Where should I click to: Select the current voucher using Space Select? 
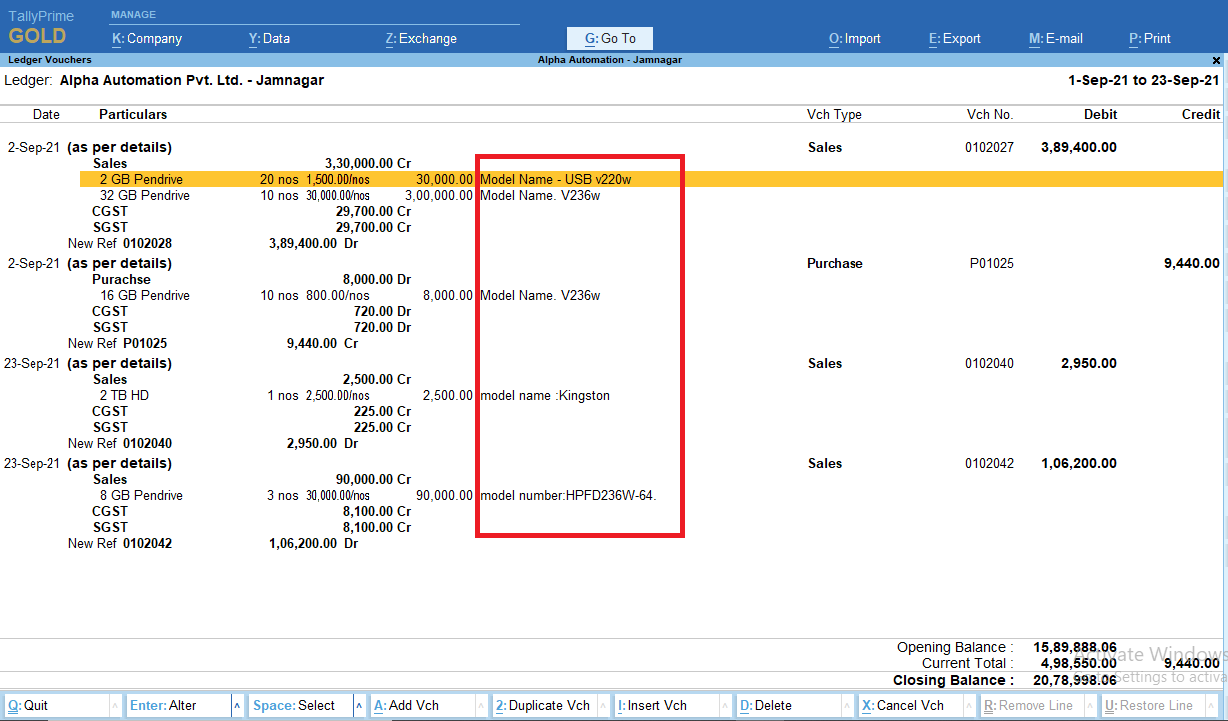[293, 705]
